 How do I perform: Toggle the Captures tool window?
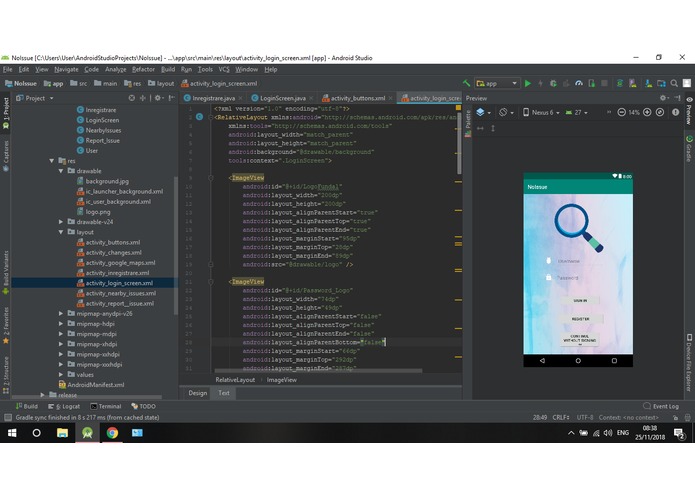point(6,156)
